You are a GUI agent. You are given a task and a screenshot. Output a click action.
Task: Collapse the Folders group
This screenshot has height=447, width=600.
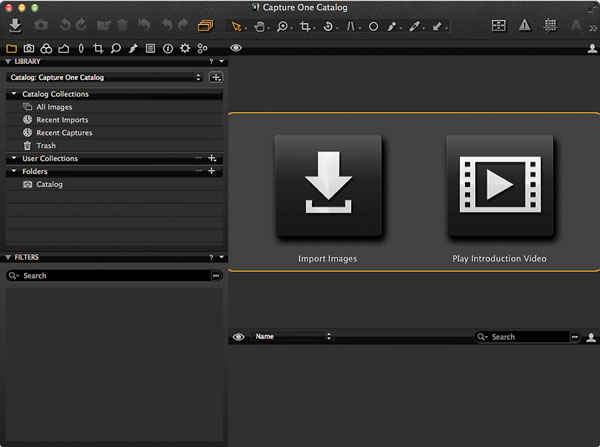14,171
